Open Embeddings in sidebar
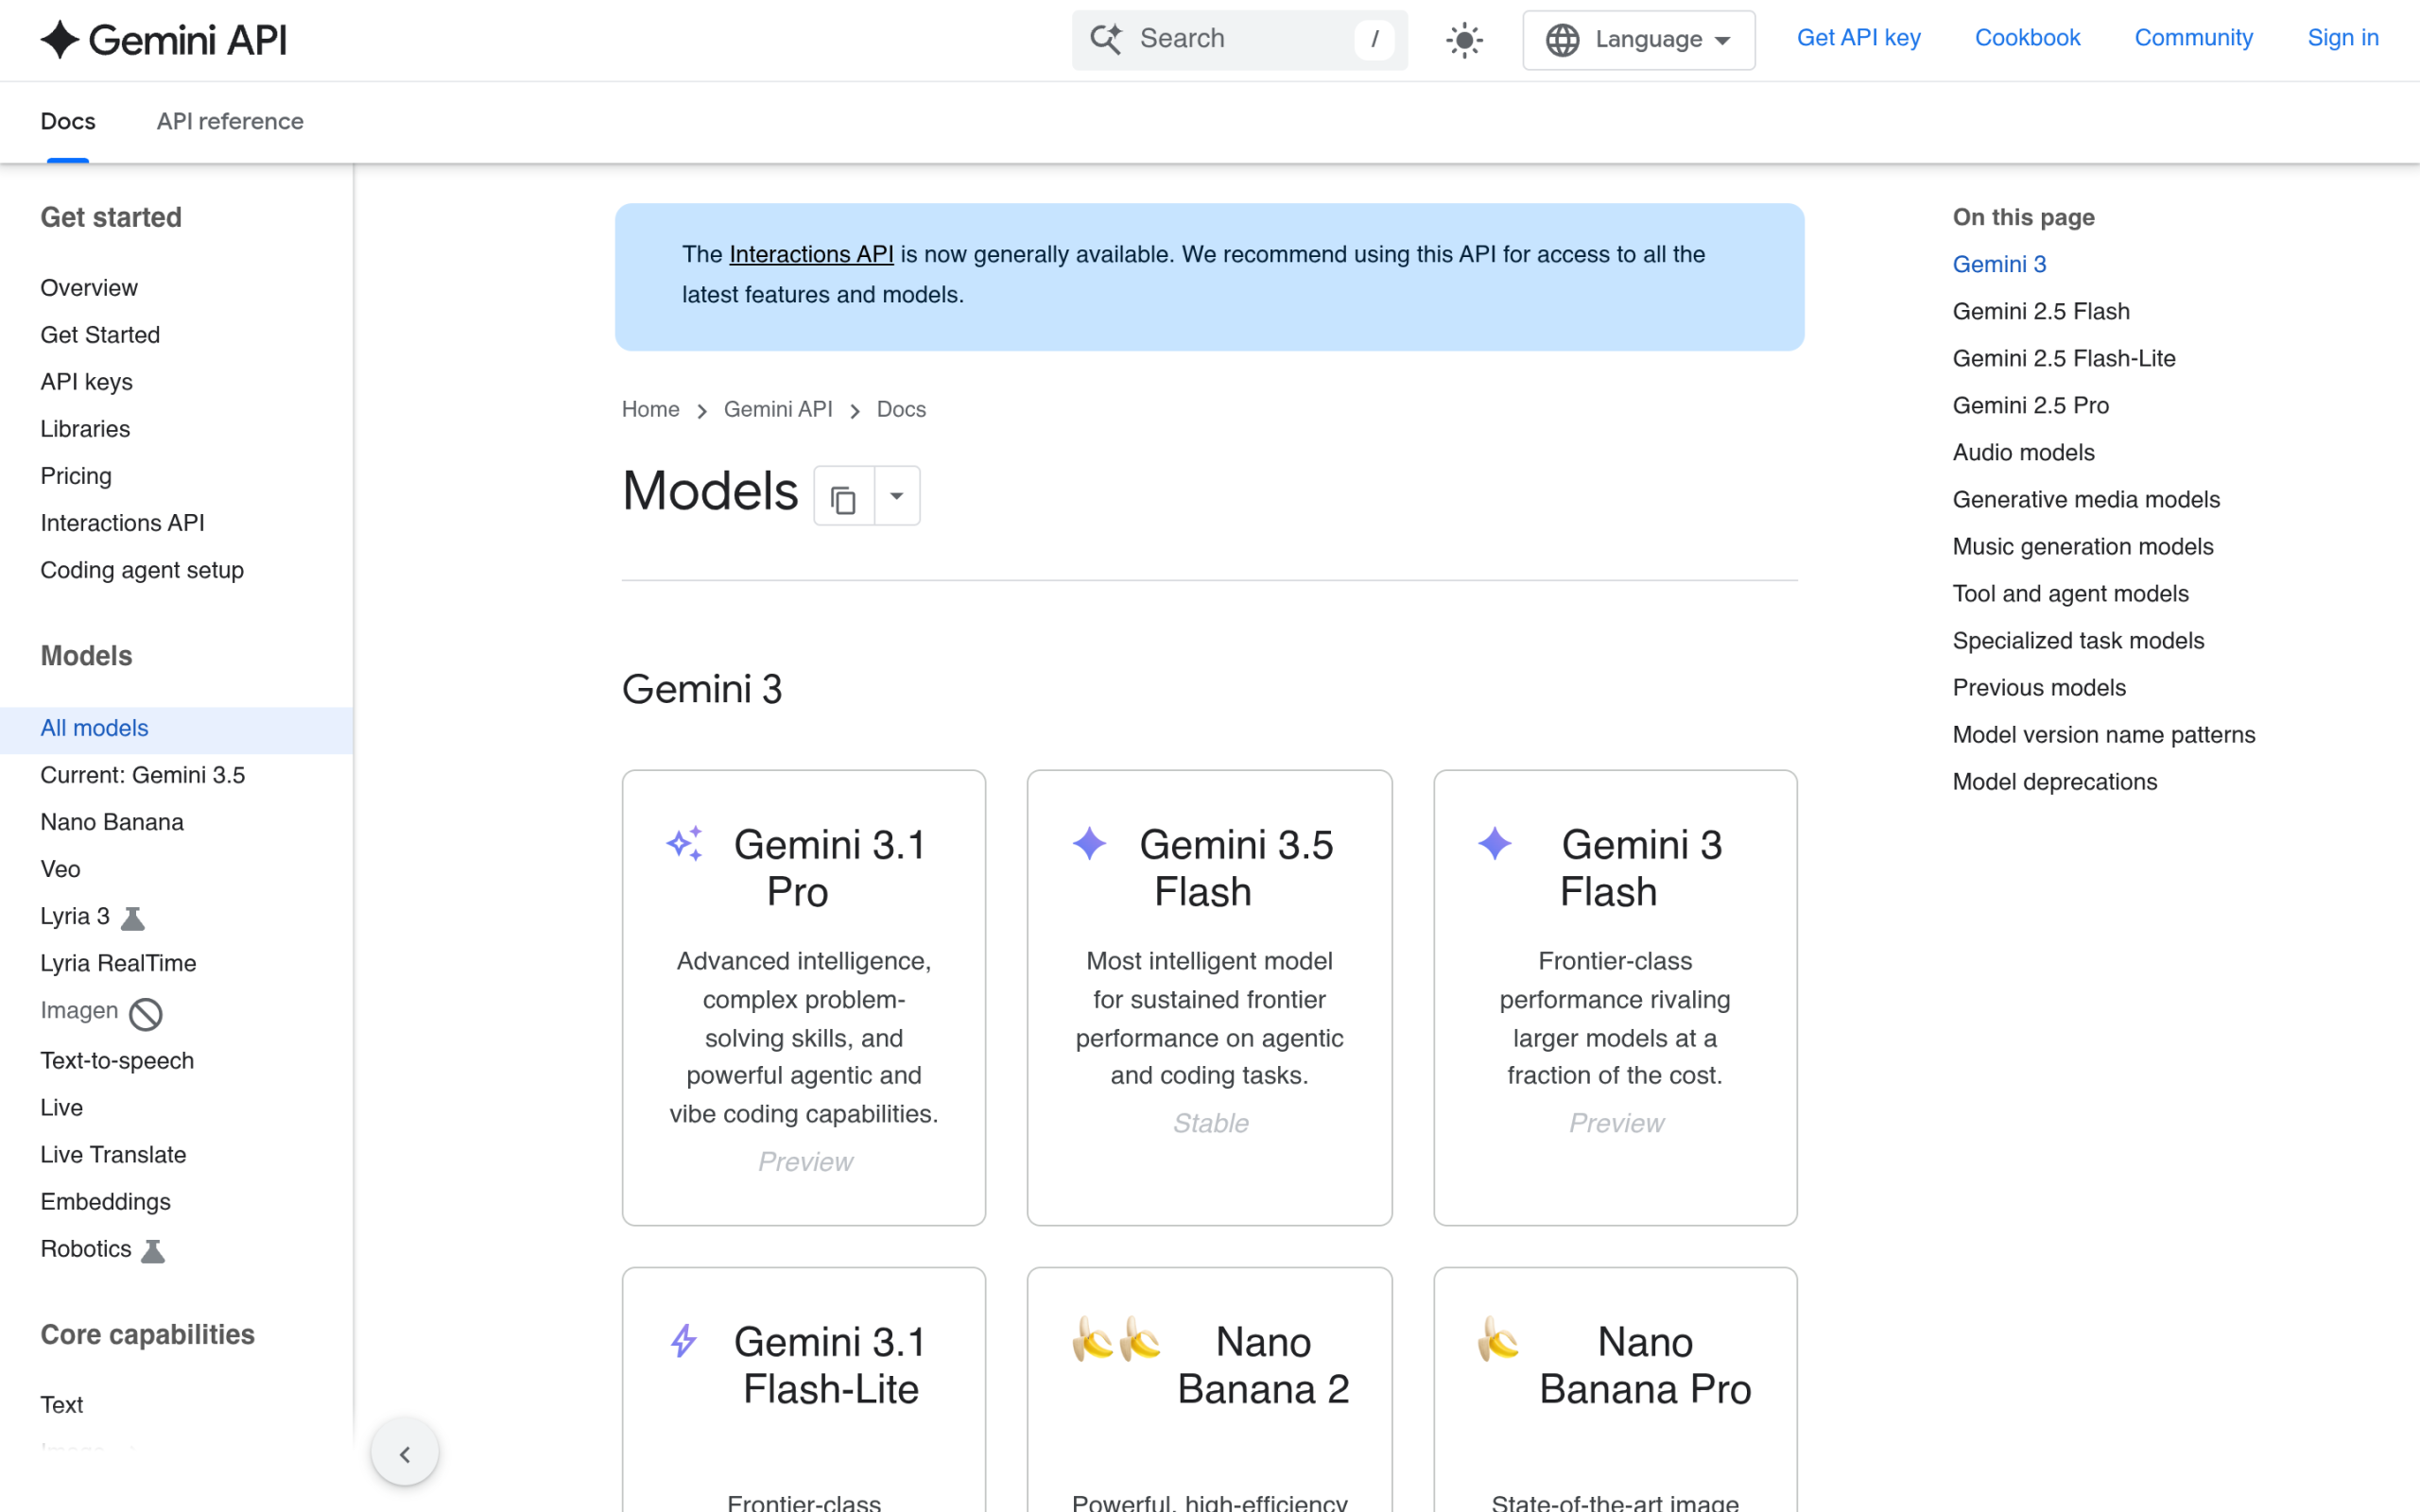 (x=105, y=1201)
